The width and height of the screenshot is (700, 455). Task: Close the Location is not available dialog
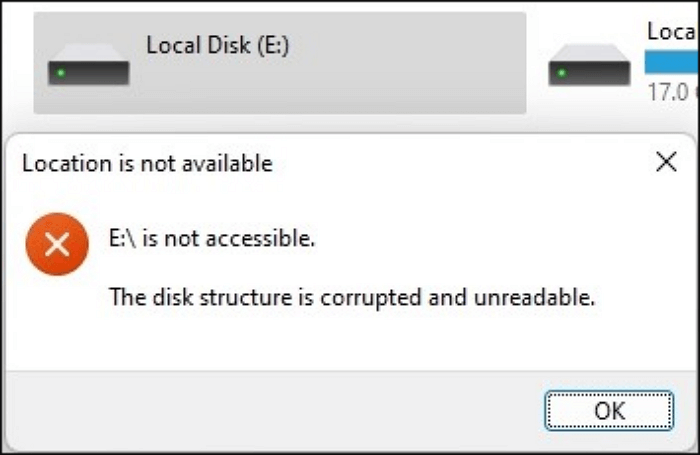point(666,163)
